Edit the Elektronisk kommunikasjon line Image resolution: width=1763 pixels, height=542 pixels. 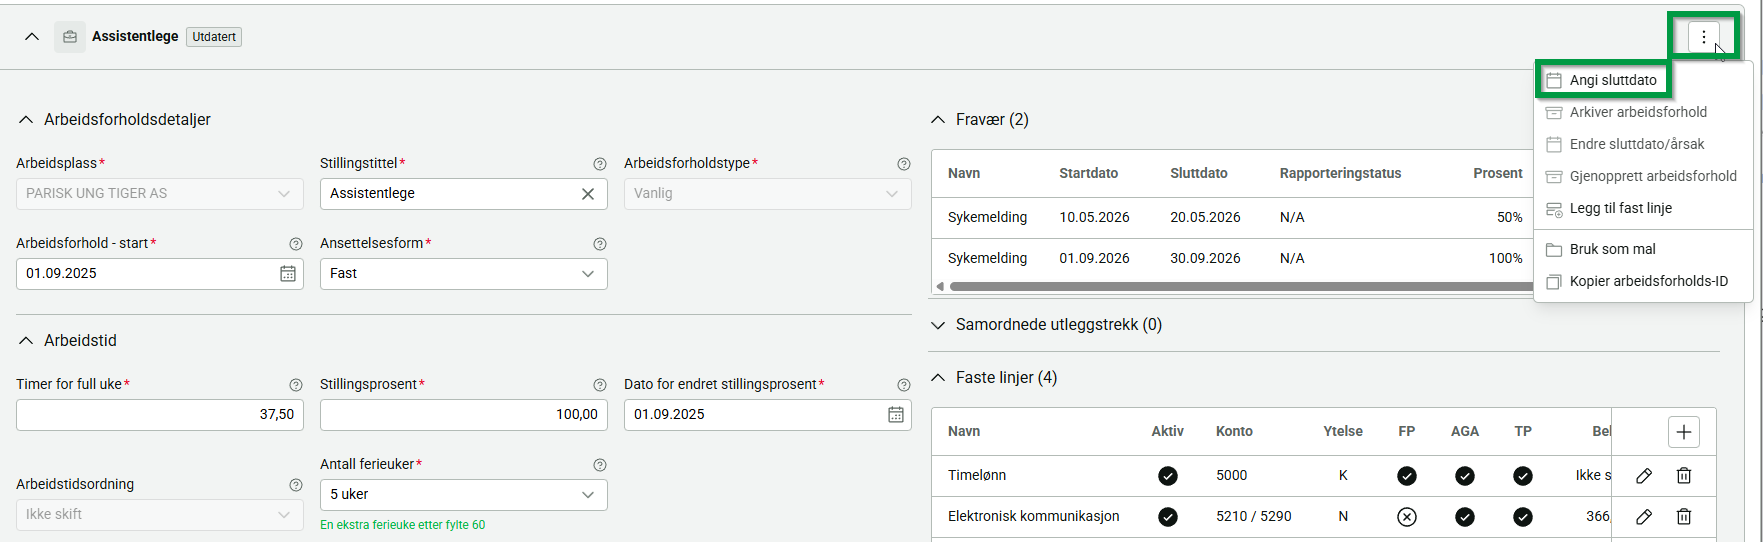click(x=1644, y=517)
